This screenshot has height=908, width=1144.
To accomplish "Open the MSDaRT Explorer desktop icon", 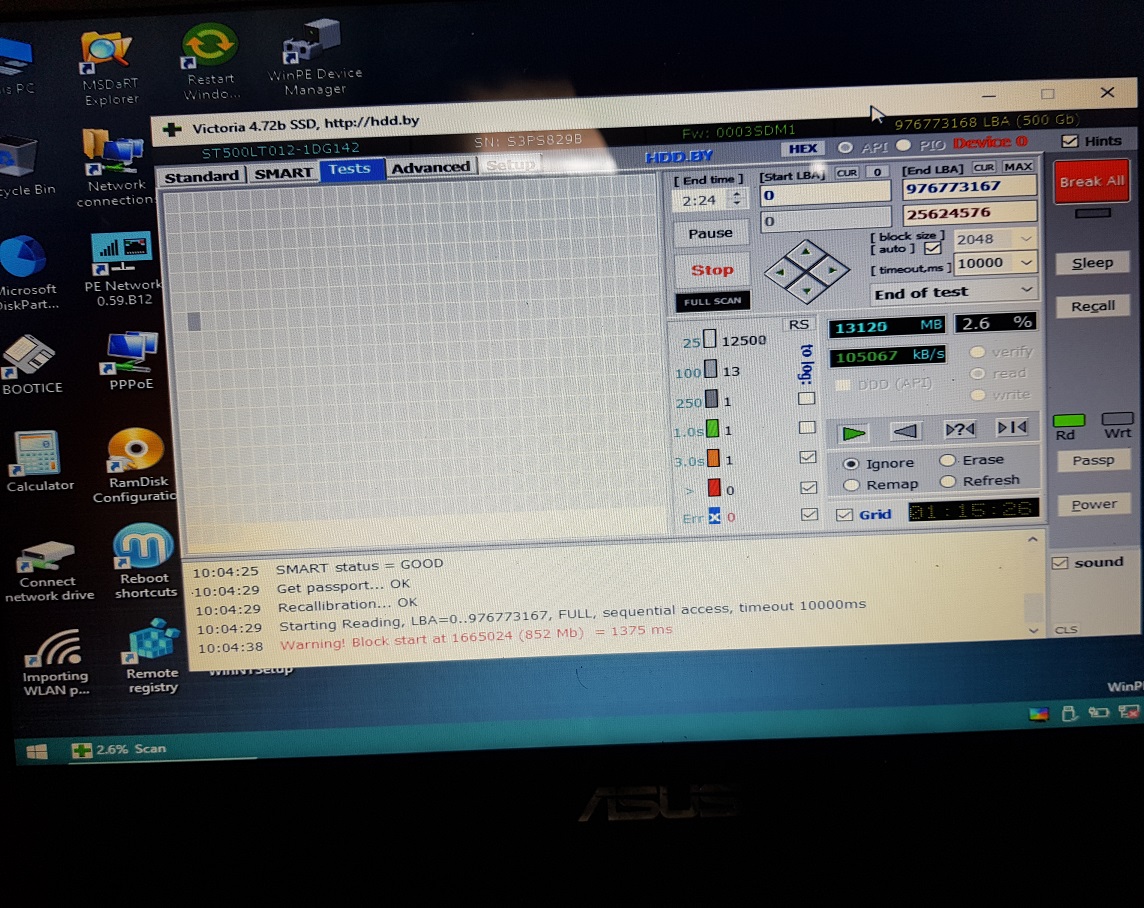I will [109, 69].
